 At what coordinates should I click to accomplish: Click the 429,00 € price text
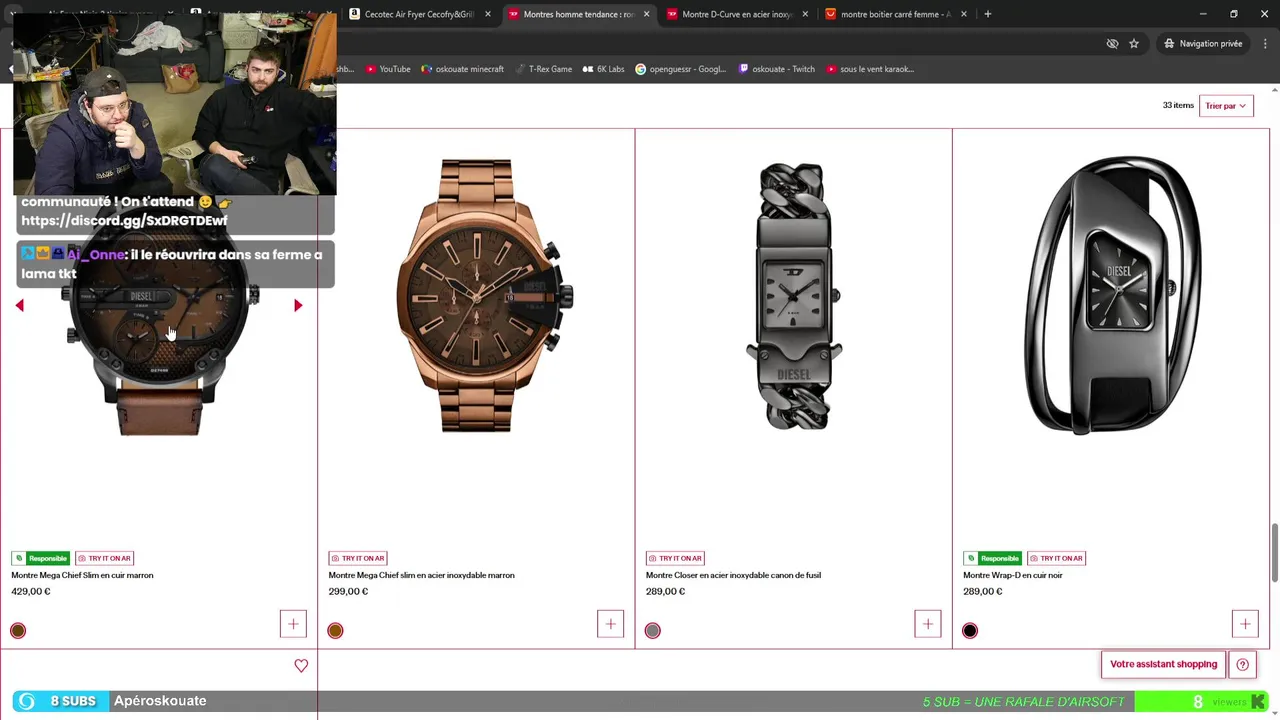pos(31,591)
